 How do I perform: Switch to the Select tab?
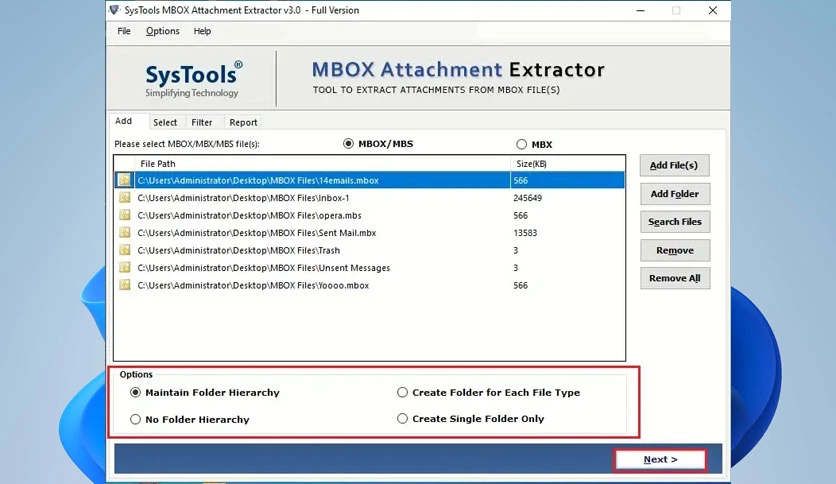(x=165, y=122)
